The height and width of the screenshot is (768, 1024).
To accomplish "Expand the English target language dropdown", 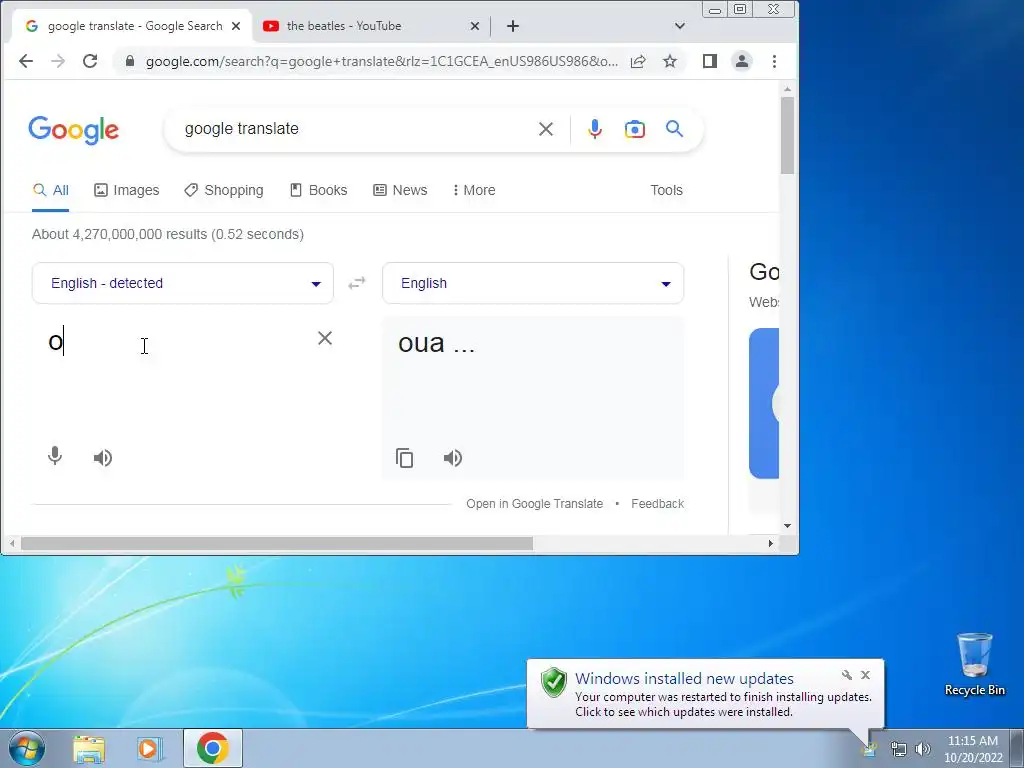I will pos(533,283).
